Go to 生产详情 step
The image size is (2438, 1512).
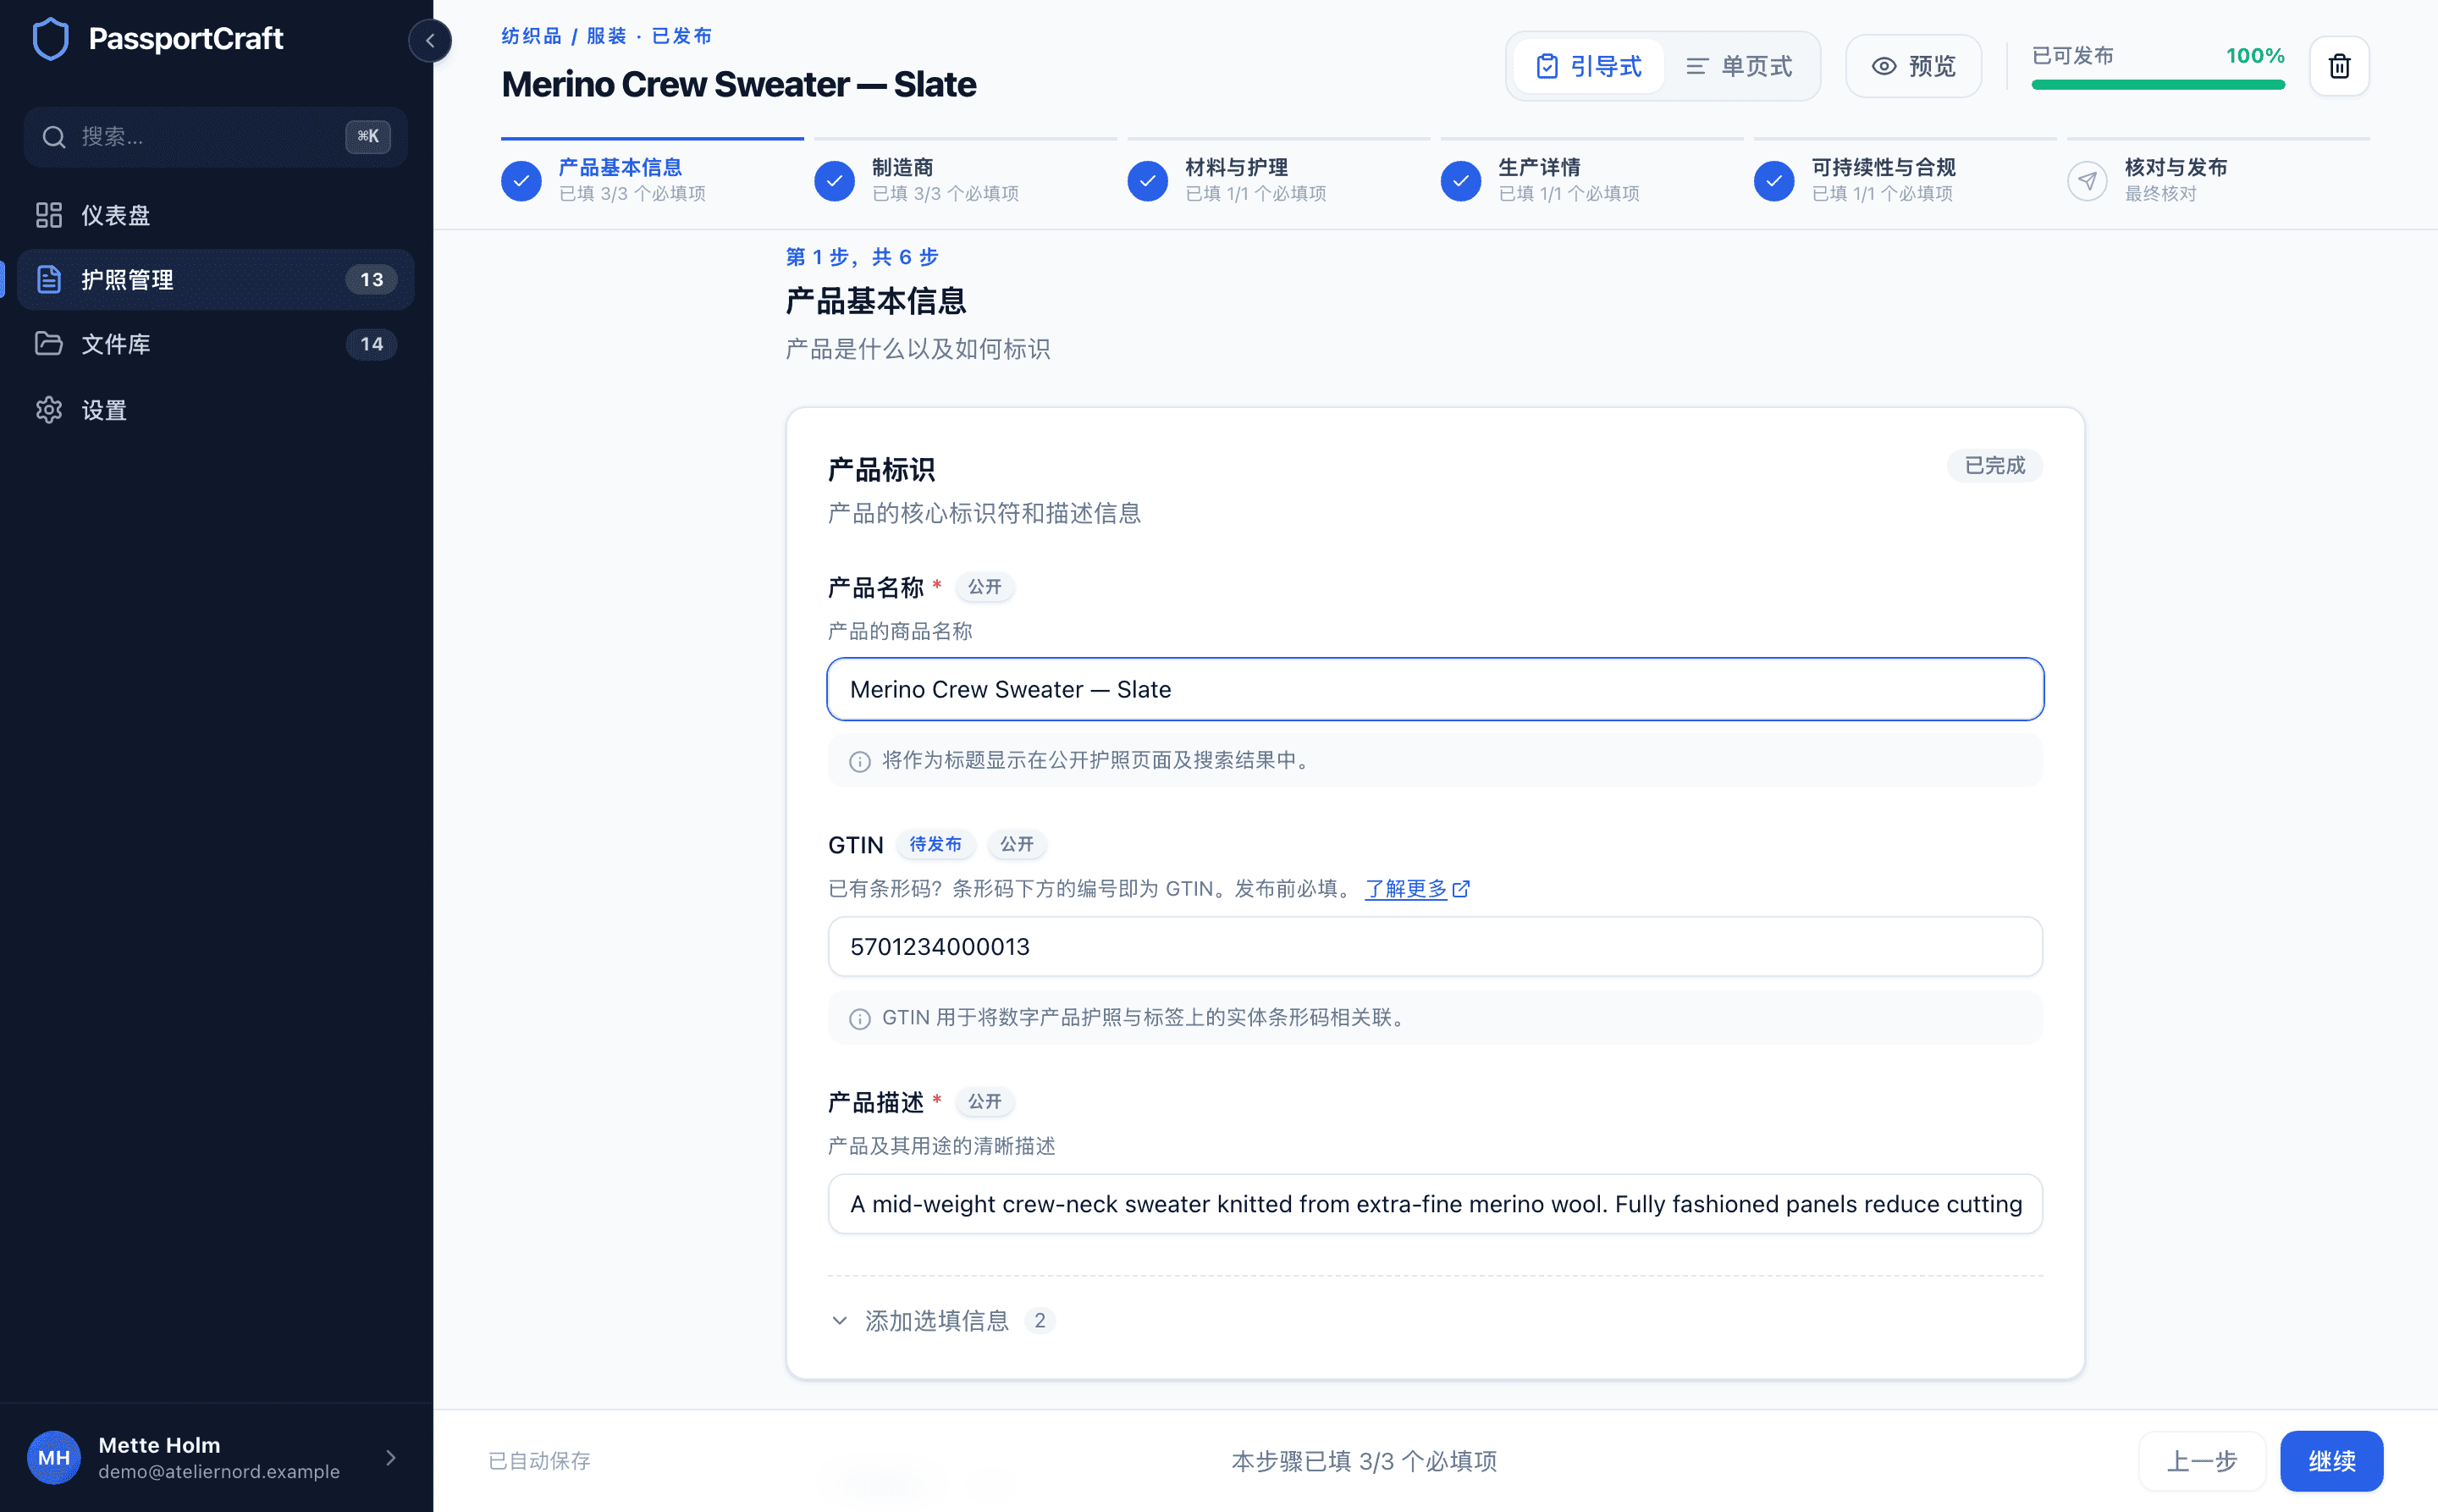(1591, 180)
